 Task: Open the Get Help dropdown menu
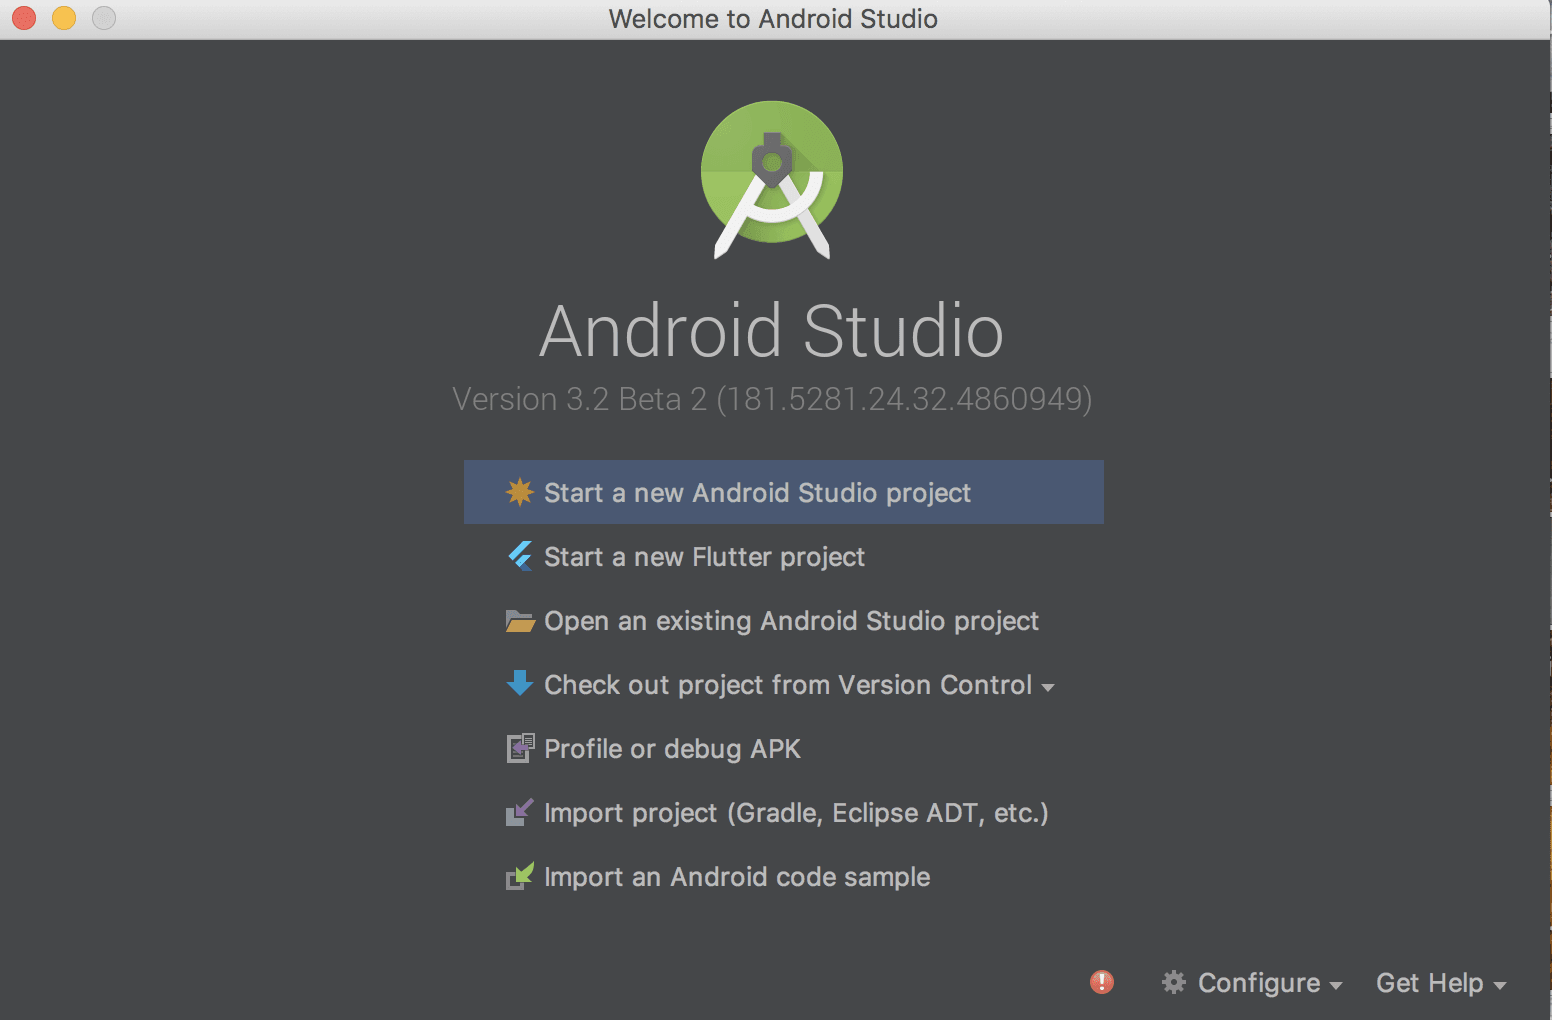1441,983
